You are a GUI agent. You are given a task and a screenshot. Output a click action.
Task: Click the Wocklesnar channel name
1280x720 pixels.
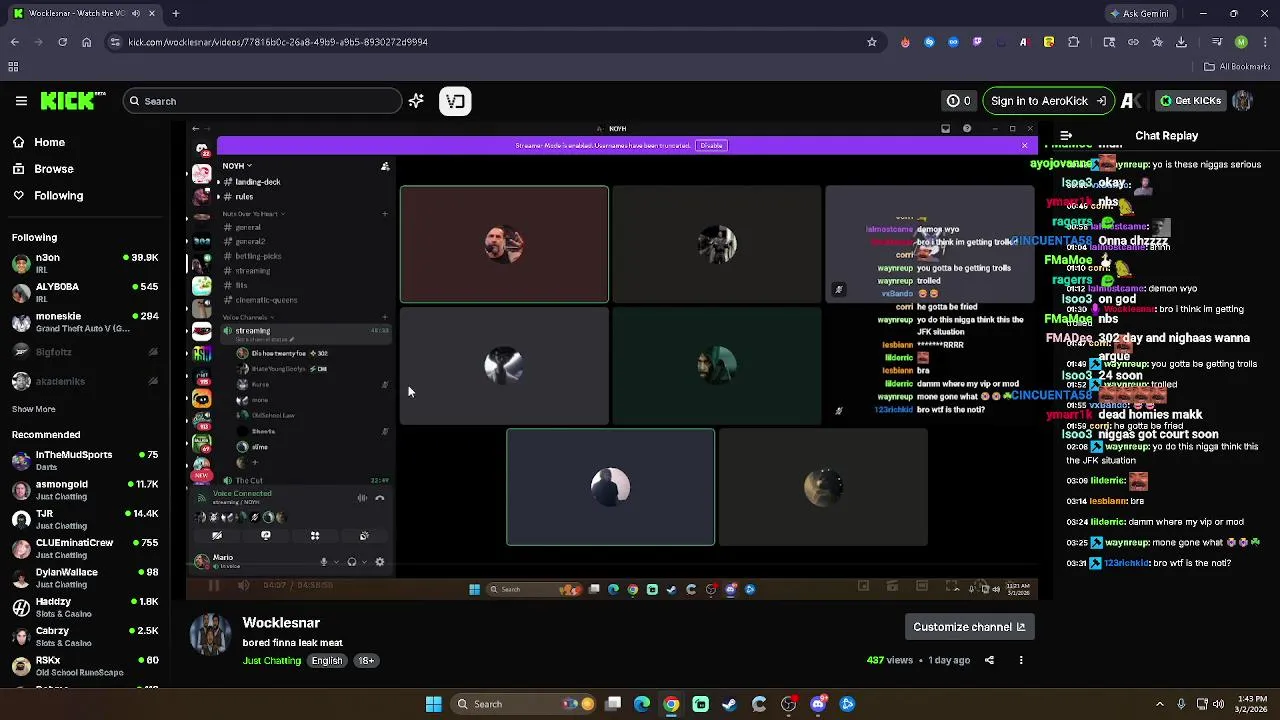[x=281, y=623]
